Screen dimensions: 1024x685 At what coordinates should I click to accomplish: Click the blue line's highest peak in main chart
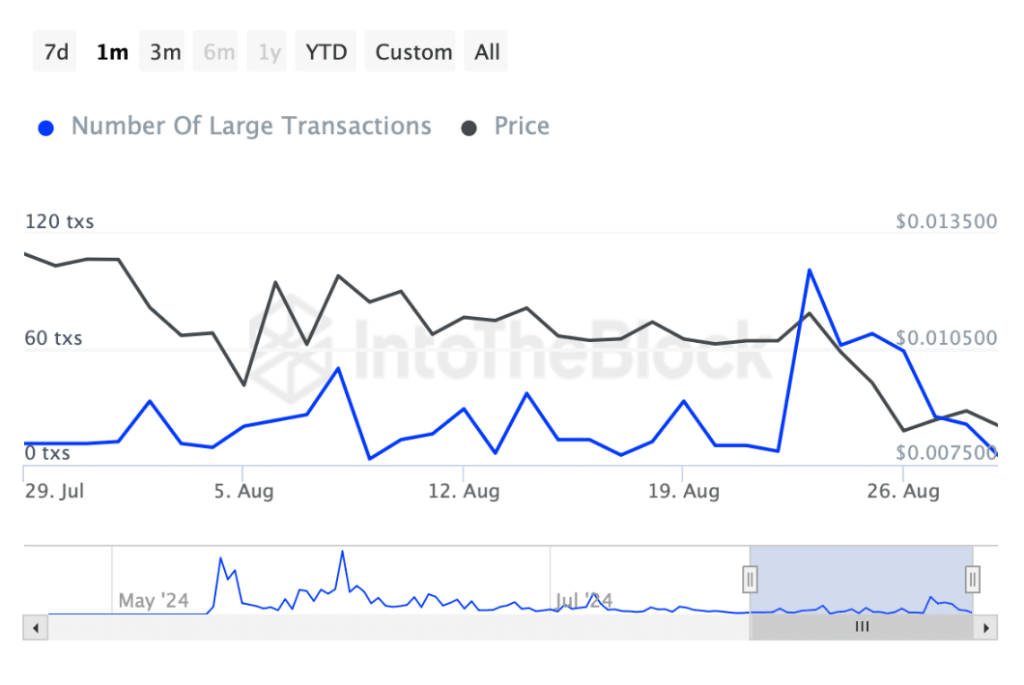808,270
